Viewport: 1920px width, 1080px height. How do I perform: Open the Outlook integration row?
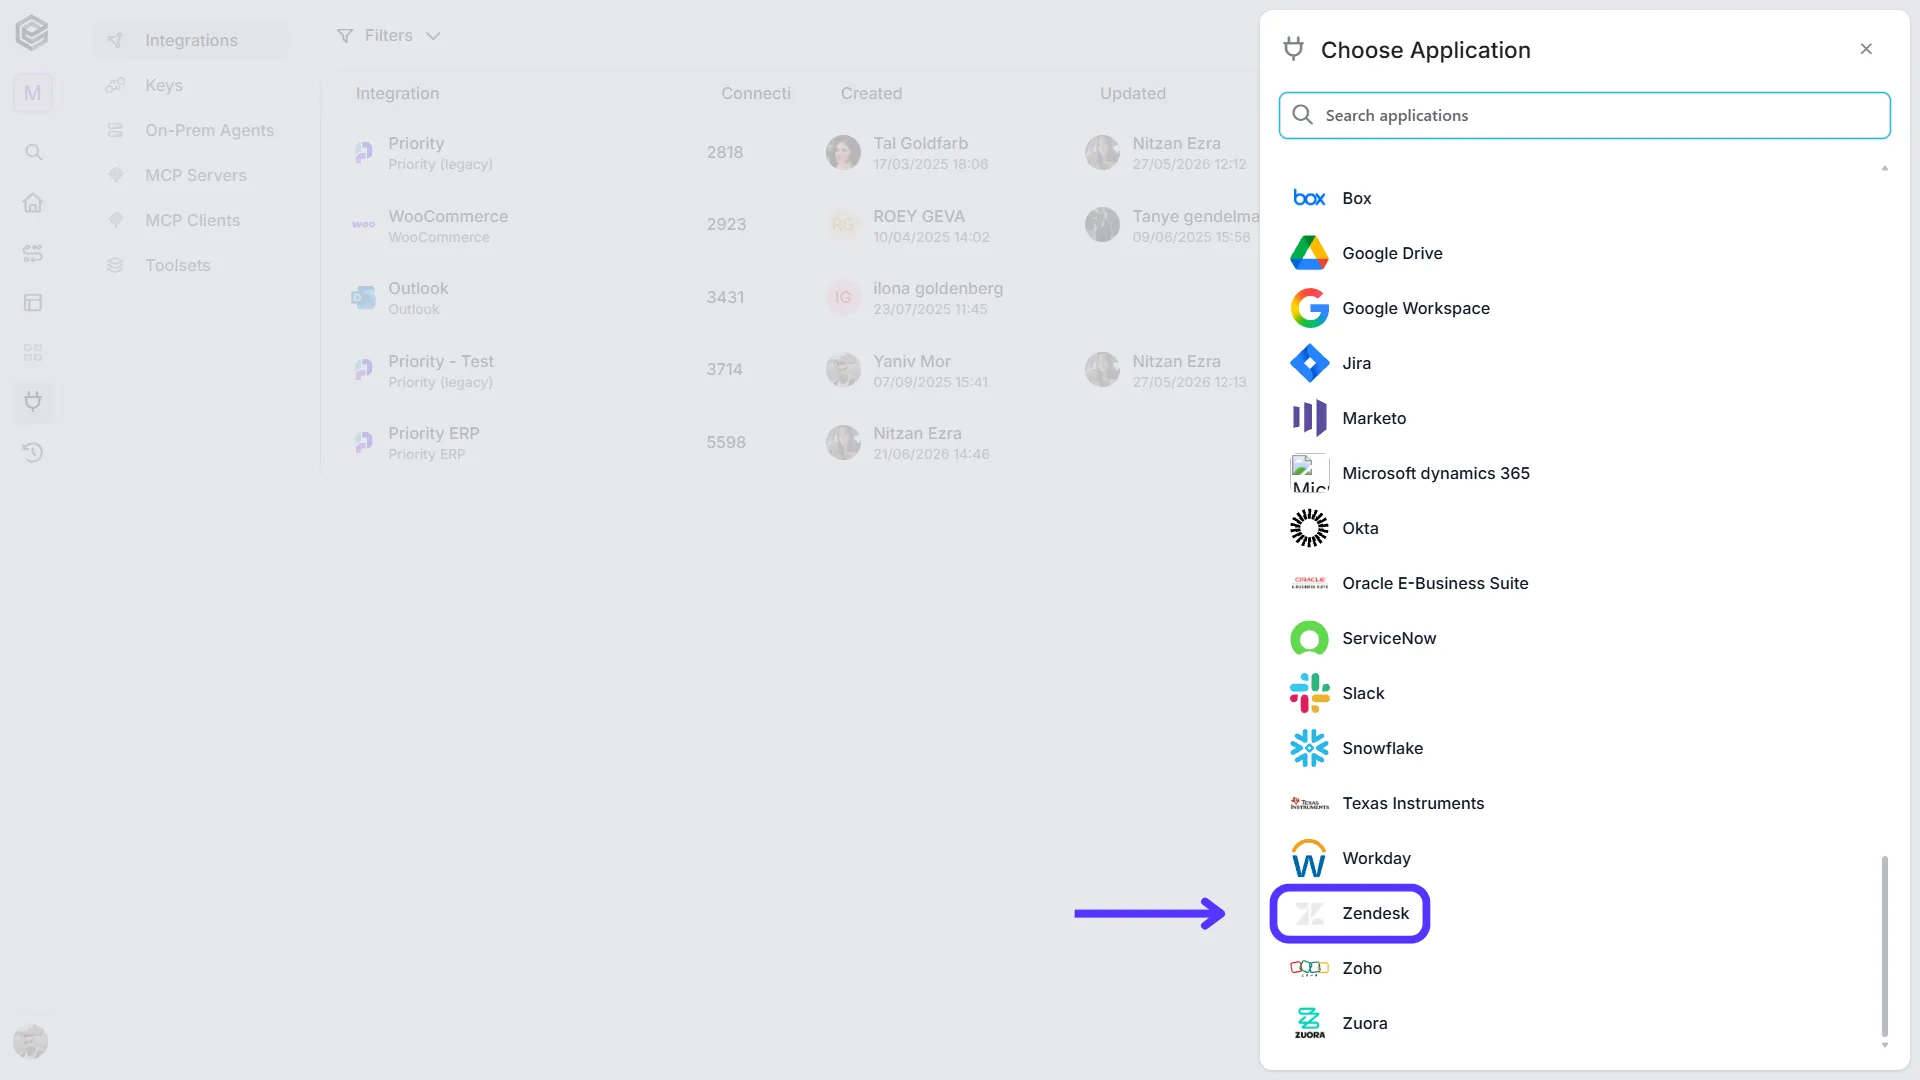790,298
